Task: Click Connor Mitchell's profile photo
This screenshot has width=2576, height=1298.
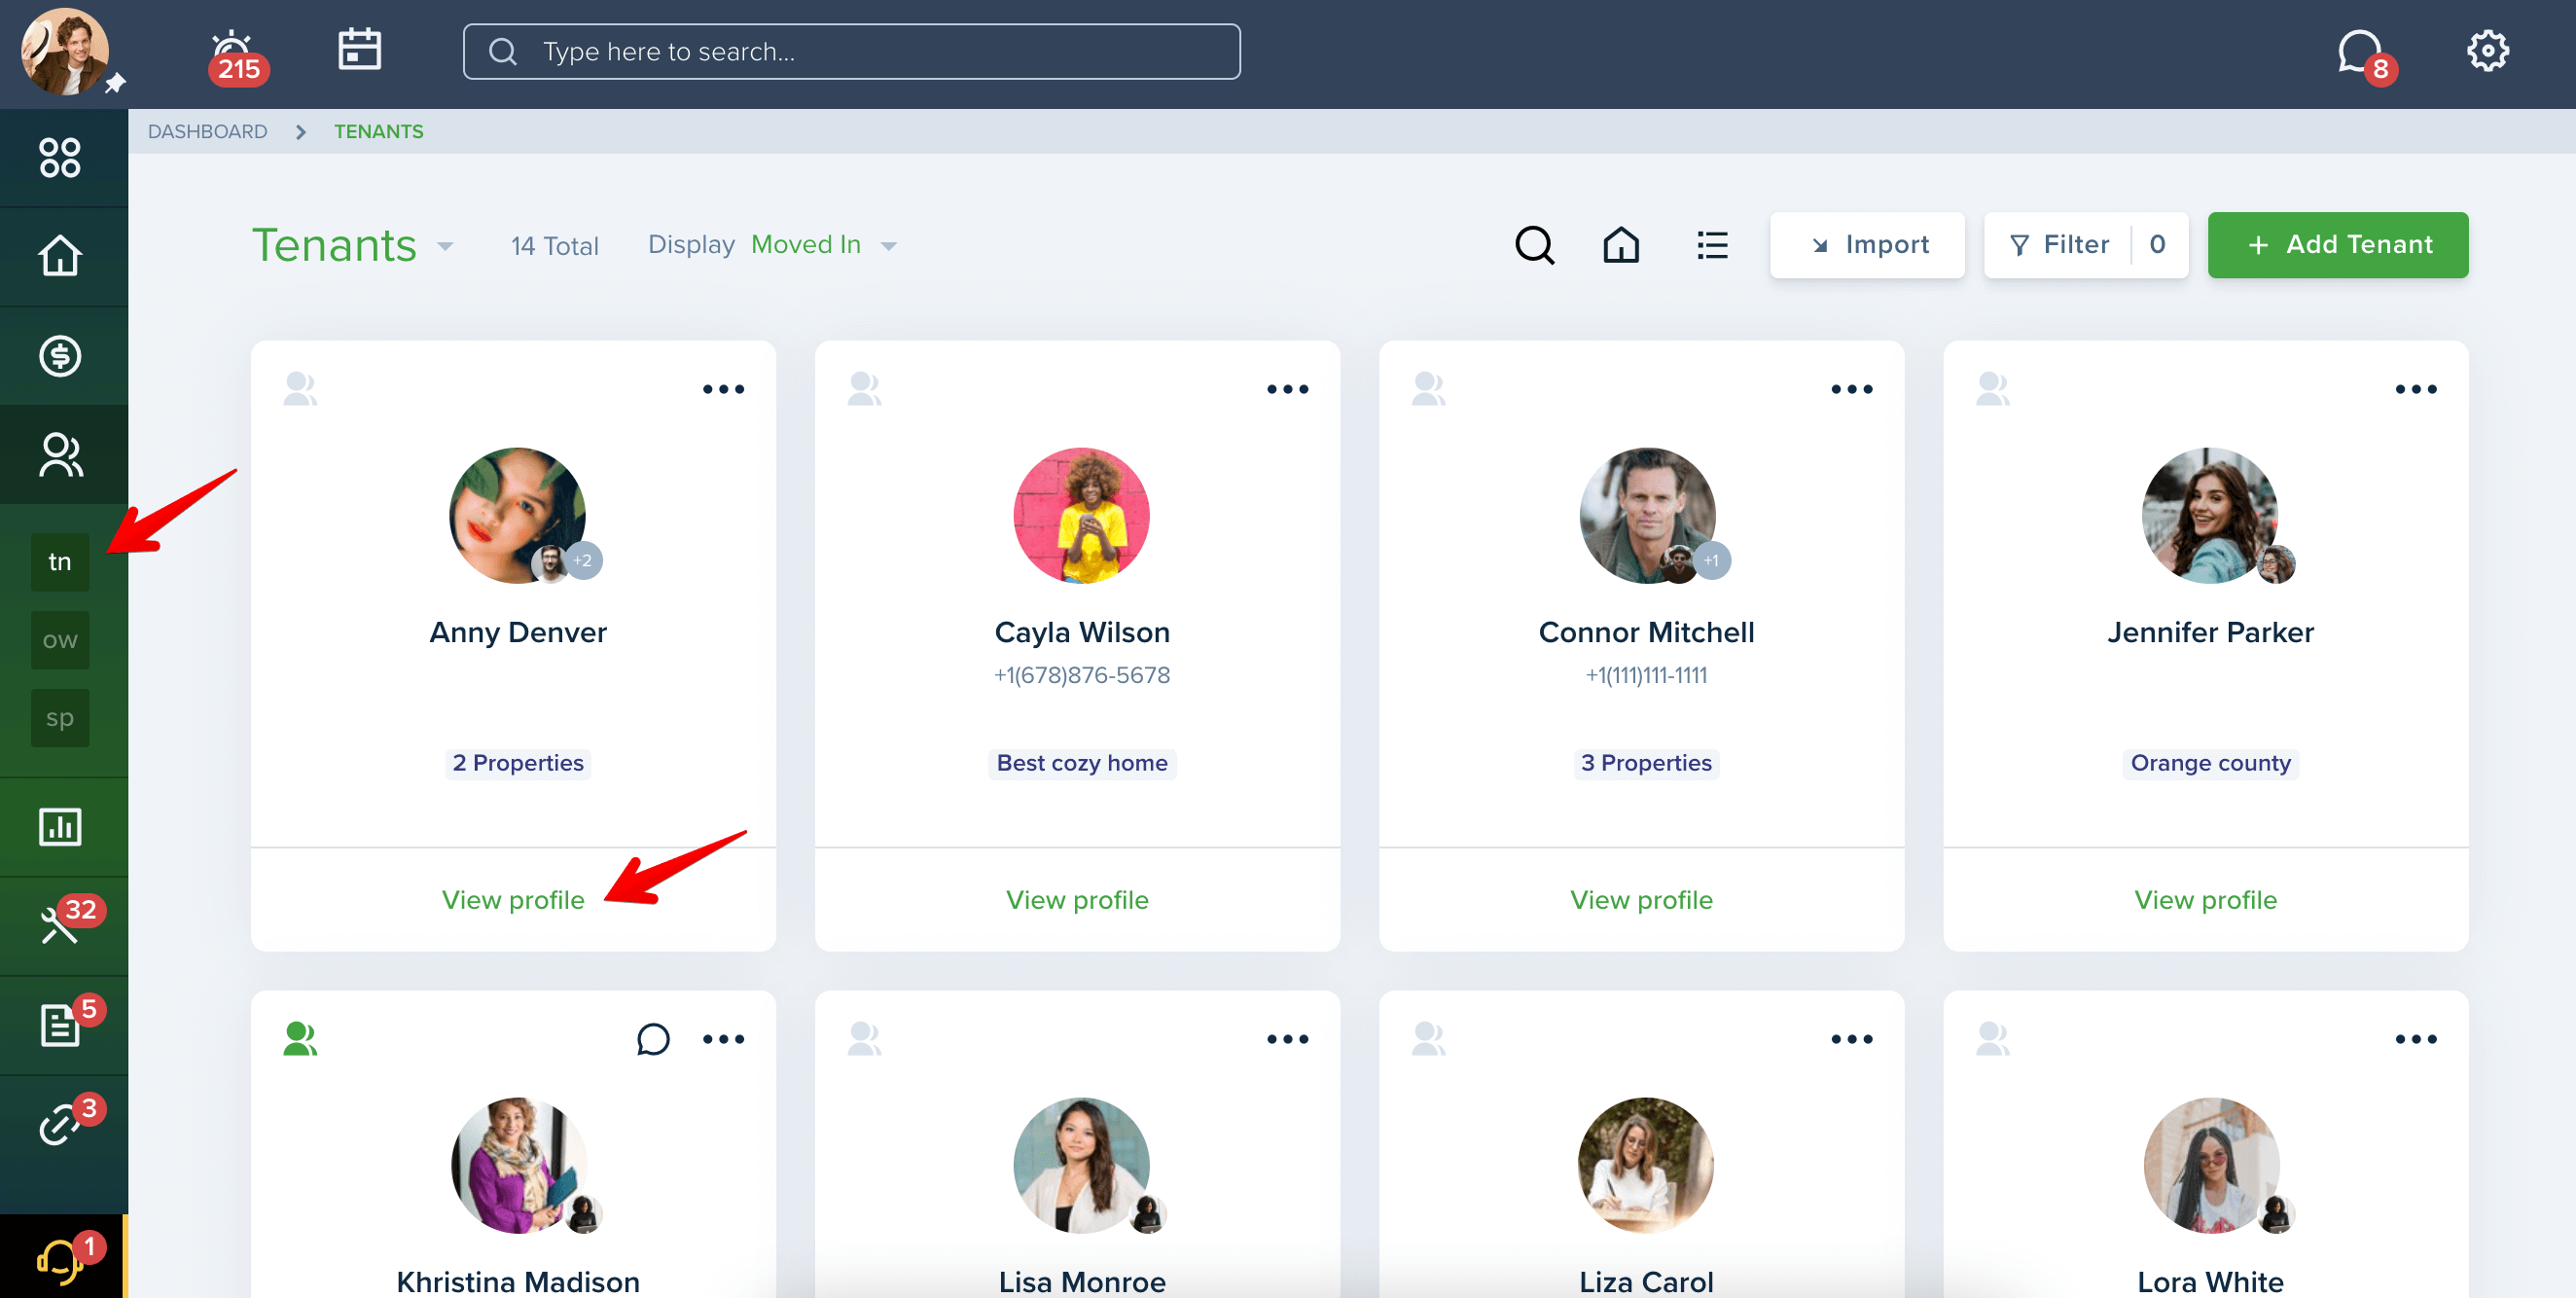Action: click(1646, 515)
